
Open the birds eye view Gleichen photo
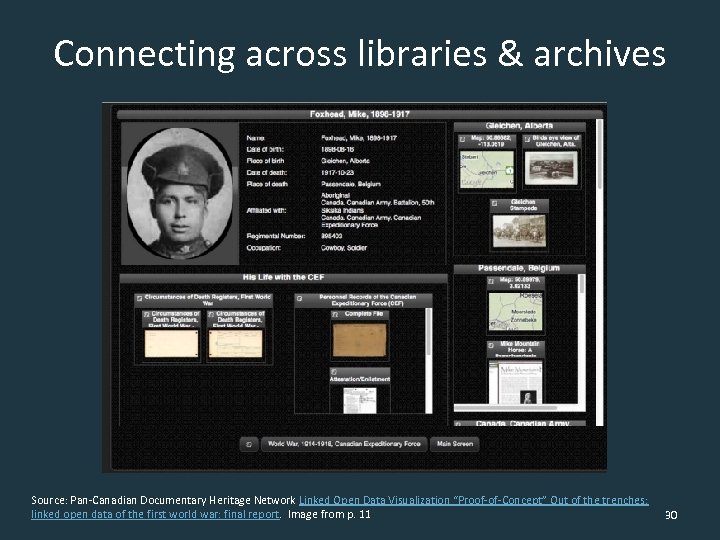tap(551, 168)
